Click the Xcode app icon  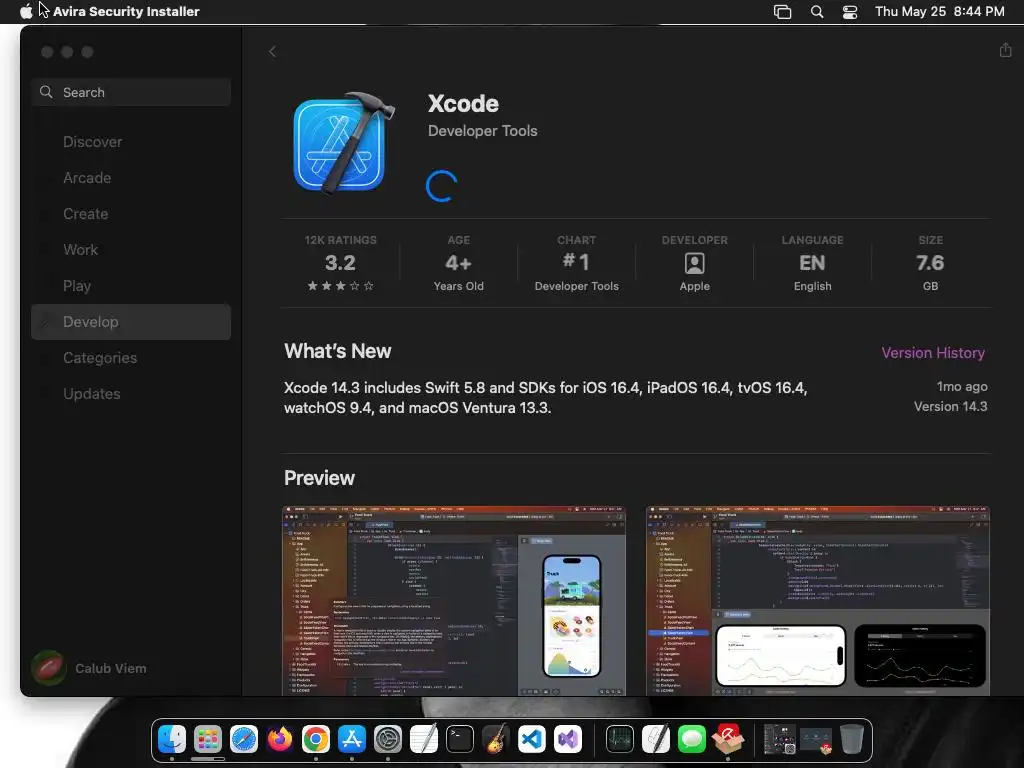tap(344, 143)
